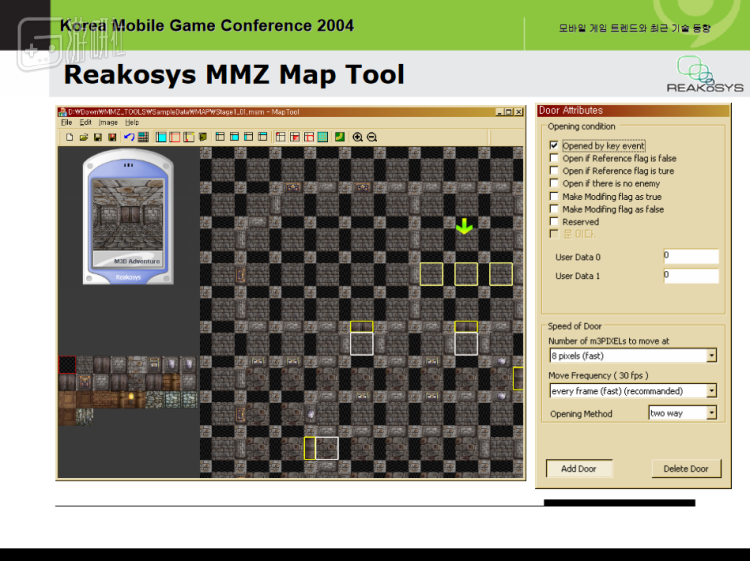The height and width of the screenshot is (561, 750).
Task: Click the Save disk toolbar icon
Action: click(x=98, y=137)
